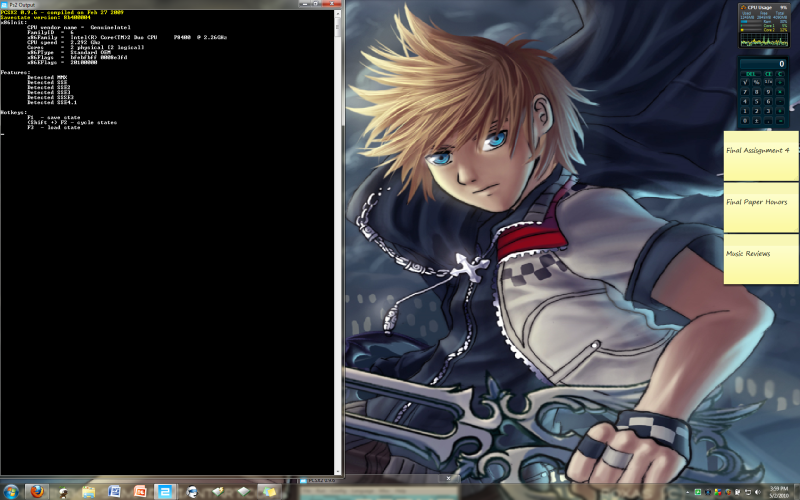Select the 'Final Paper Honors' sticky note
800x500 pixels.
tap(761, 207)
